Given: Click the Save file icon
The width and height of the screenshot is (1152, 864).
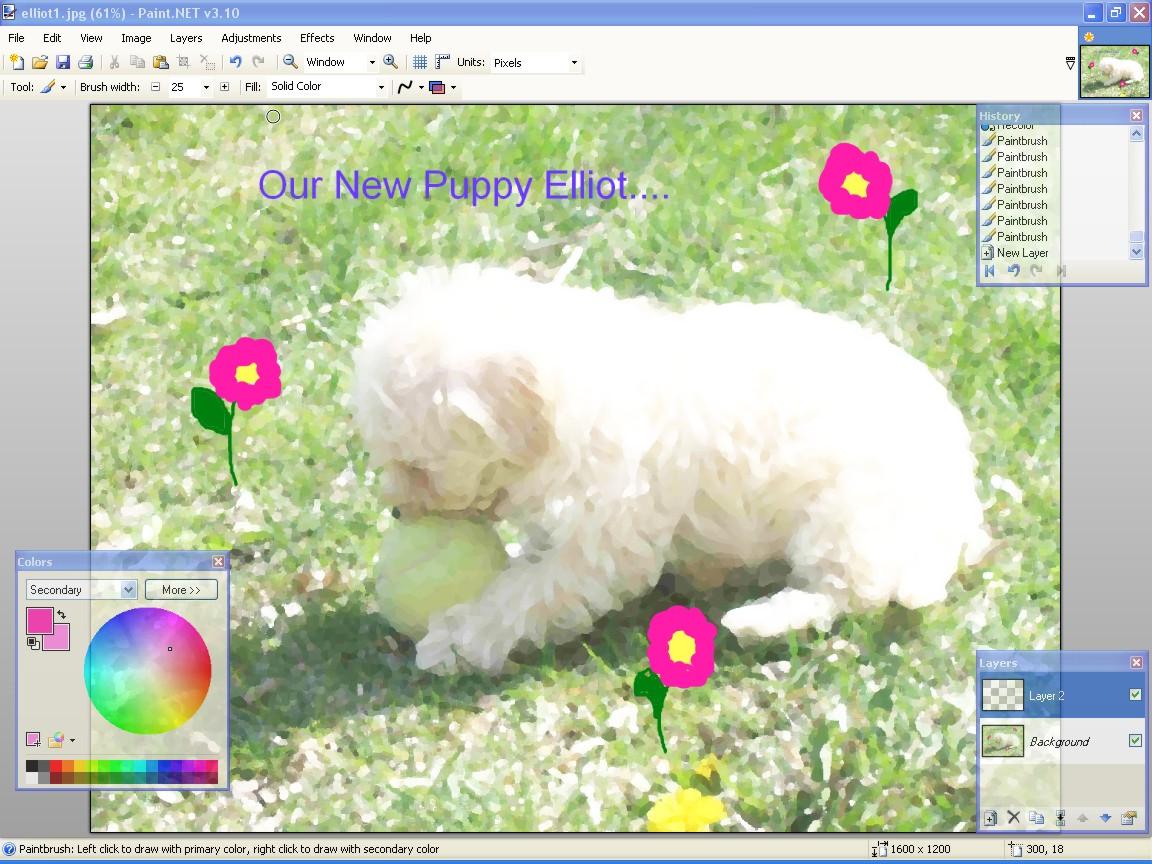Looking at the screenshot, I should click(62, 62).
